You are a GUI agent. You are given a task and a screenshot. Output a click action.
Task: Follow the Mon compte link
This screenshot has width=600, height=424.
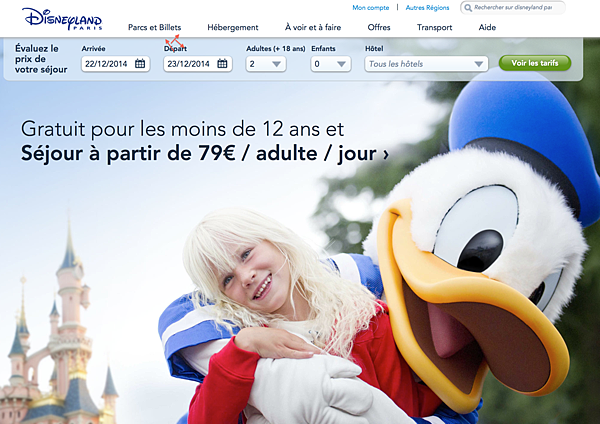[370, 7]
